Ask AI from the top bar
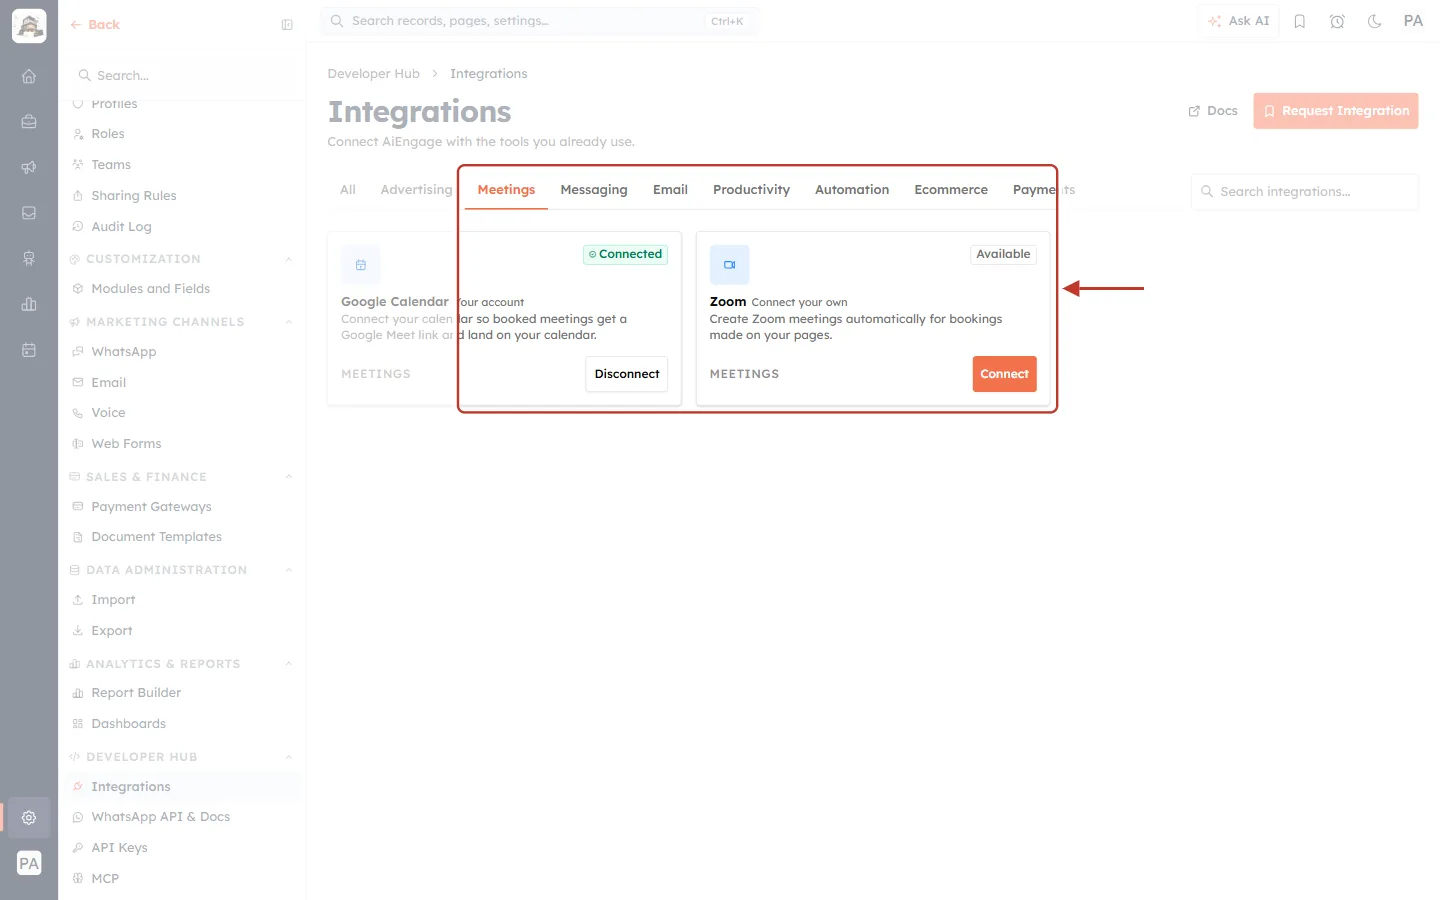The image size is (1440, 900). 1239,21
